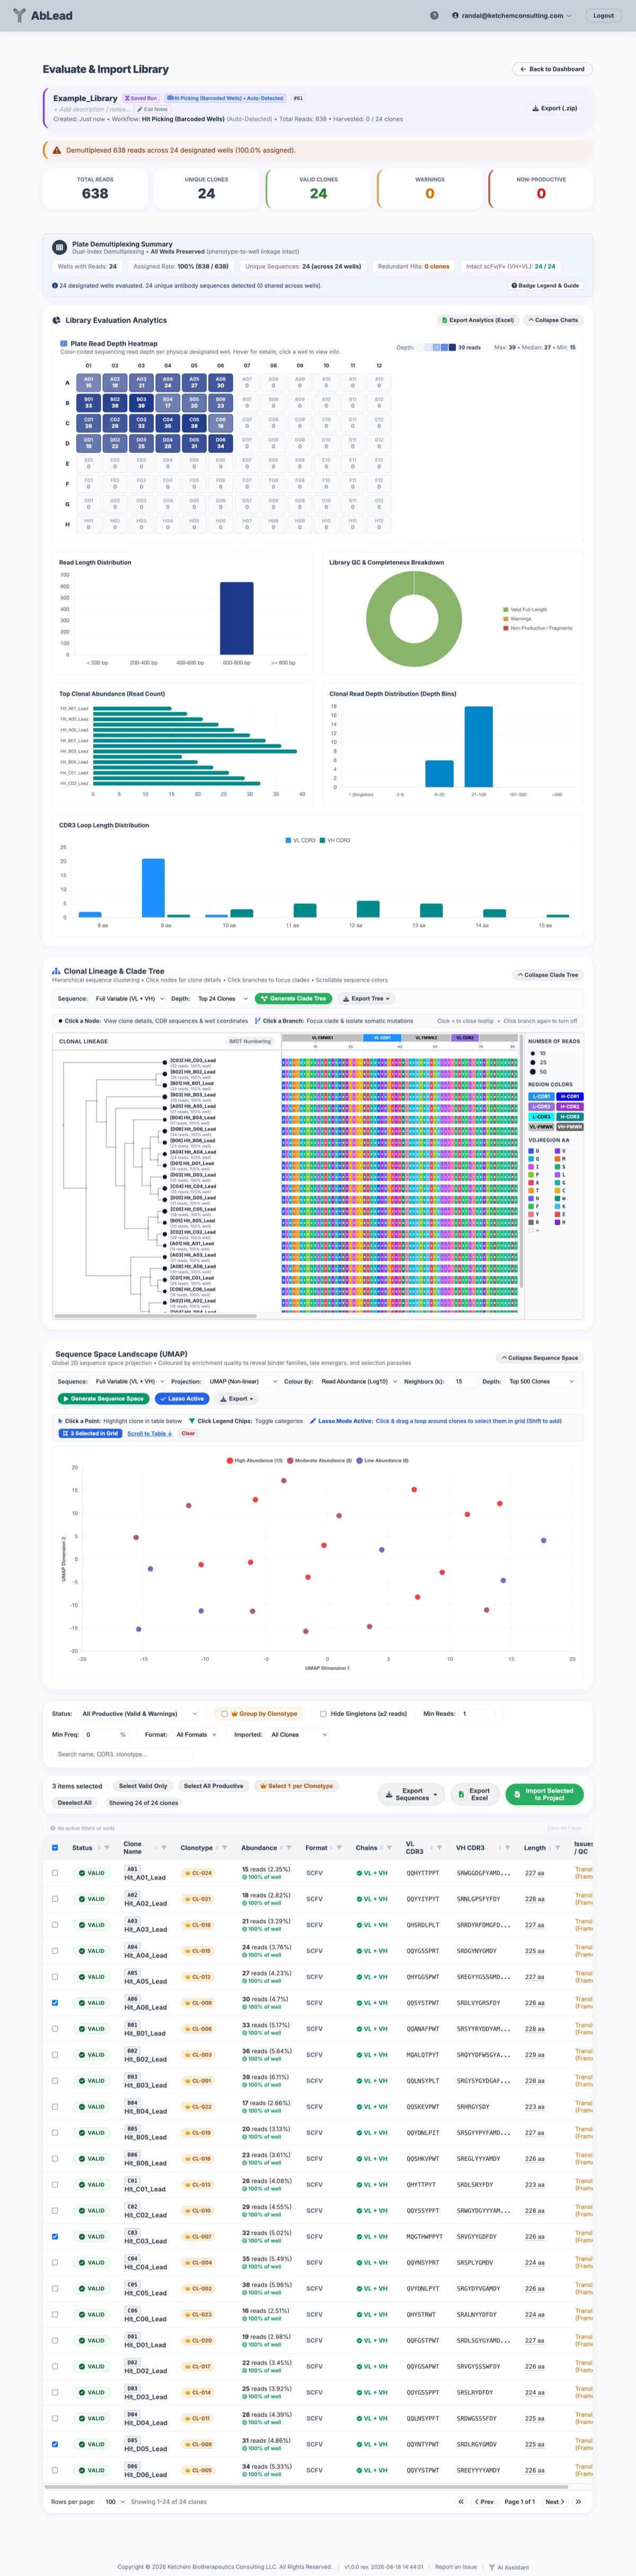Viewport: 636px width, 2576px height.
Task: Click filter icon on Clonotype column
Action: pyautogui.click(x=225, y=1848)
